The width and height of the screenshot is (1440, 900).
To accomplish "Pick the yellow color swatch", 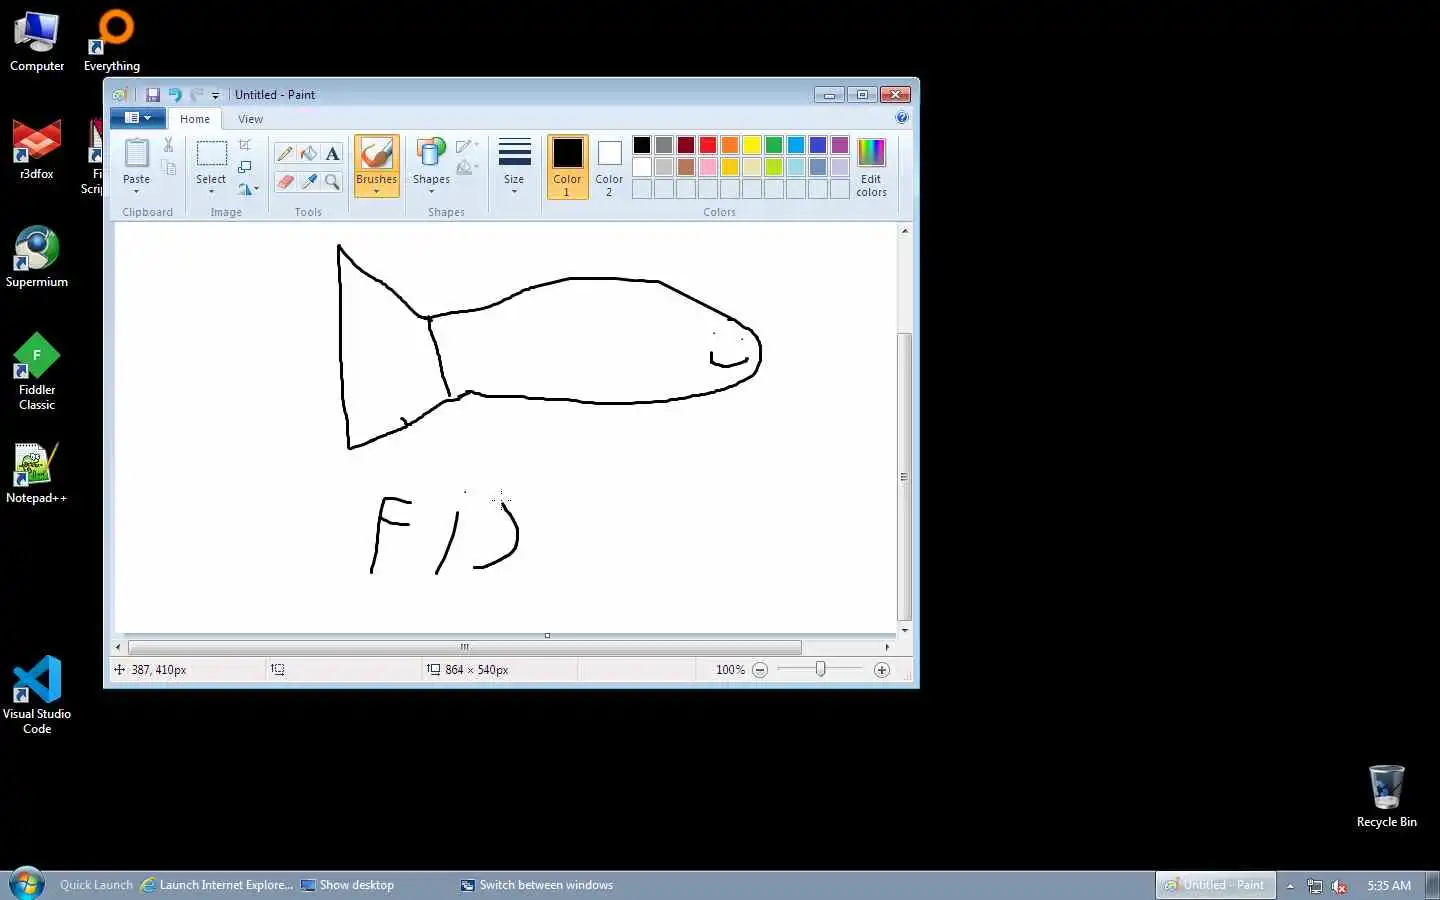I will point(752,145).
